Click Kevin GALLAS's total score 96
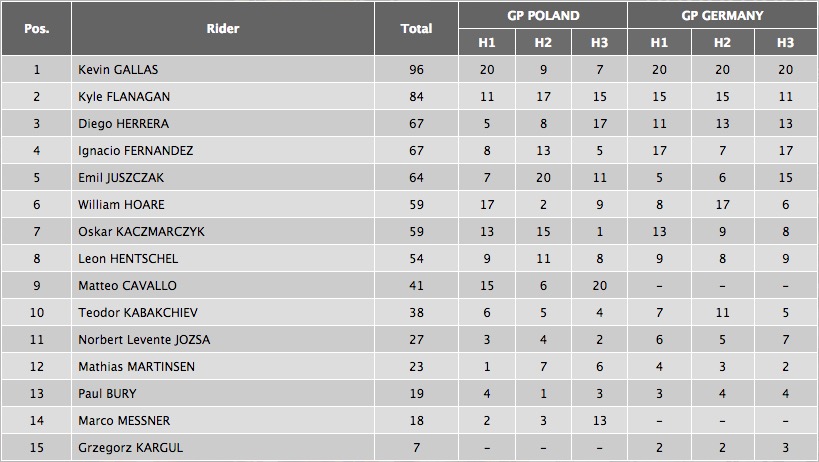Image resolution: width=819 pixels, height=462 pixels. (x=416, y=70)
